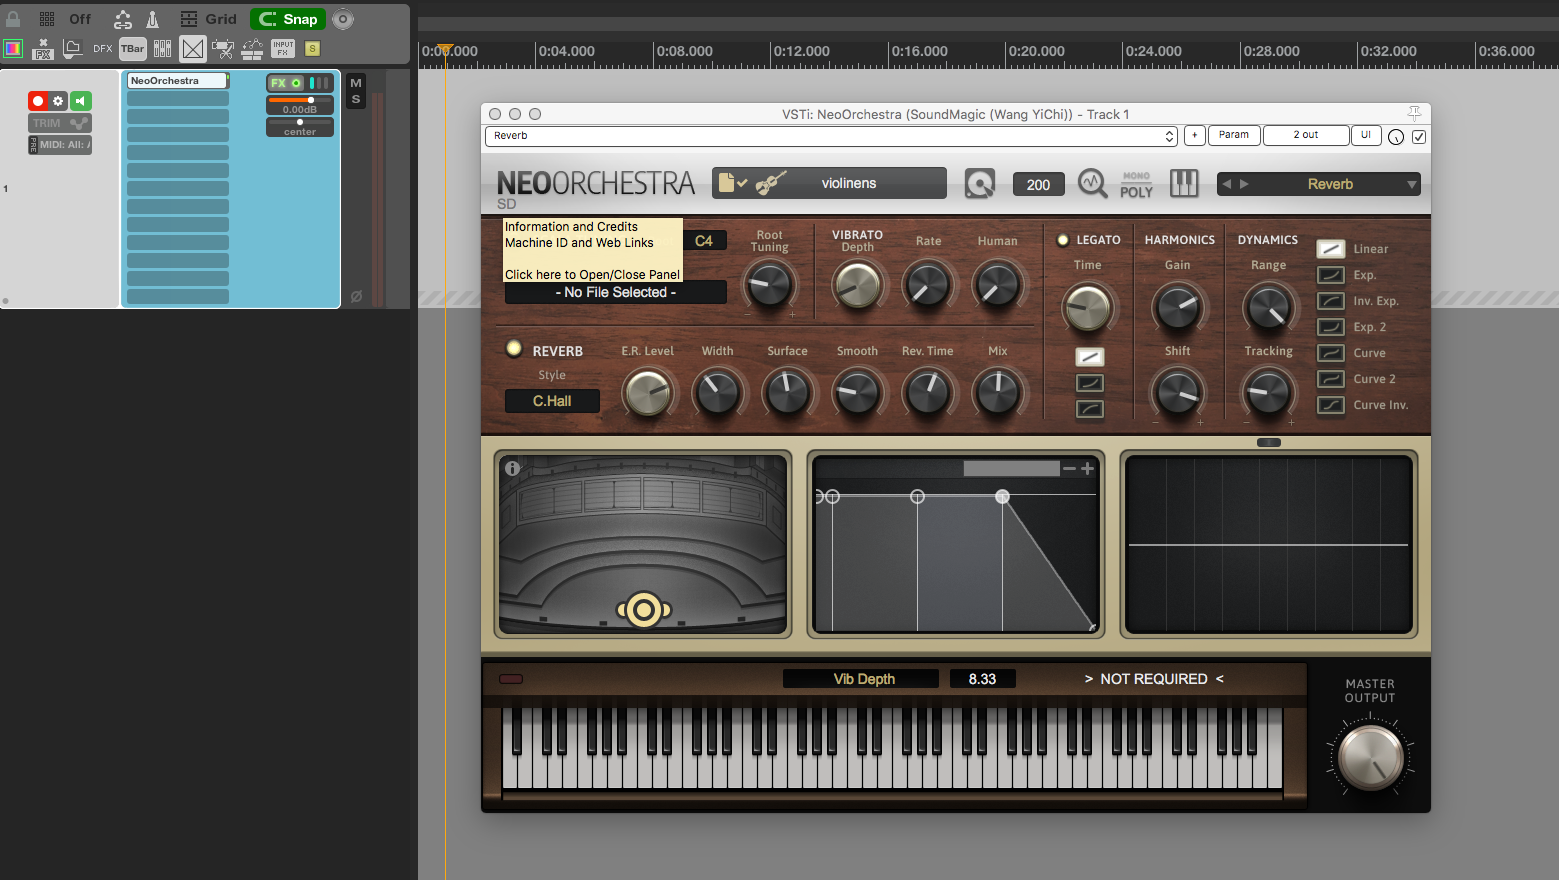Open the C4 root note selector
The image size is (1559, 880).
[x=704, y=241]
